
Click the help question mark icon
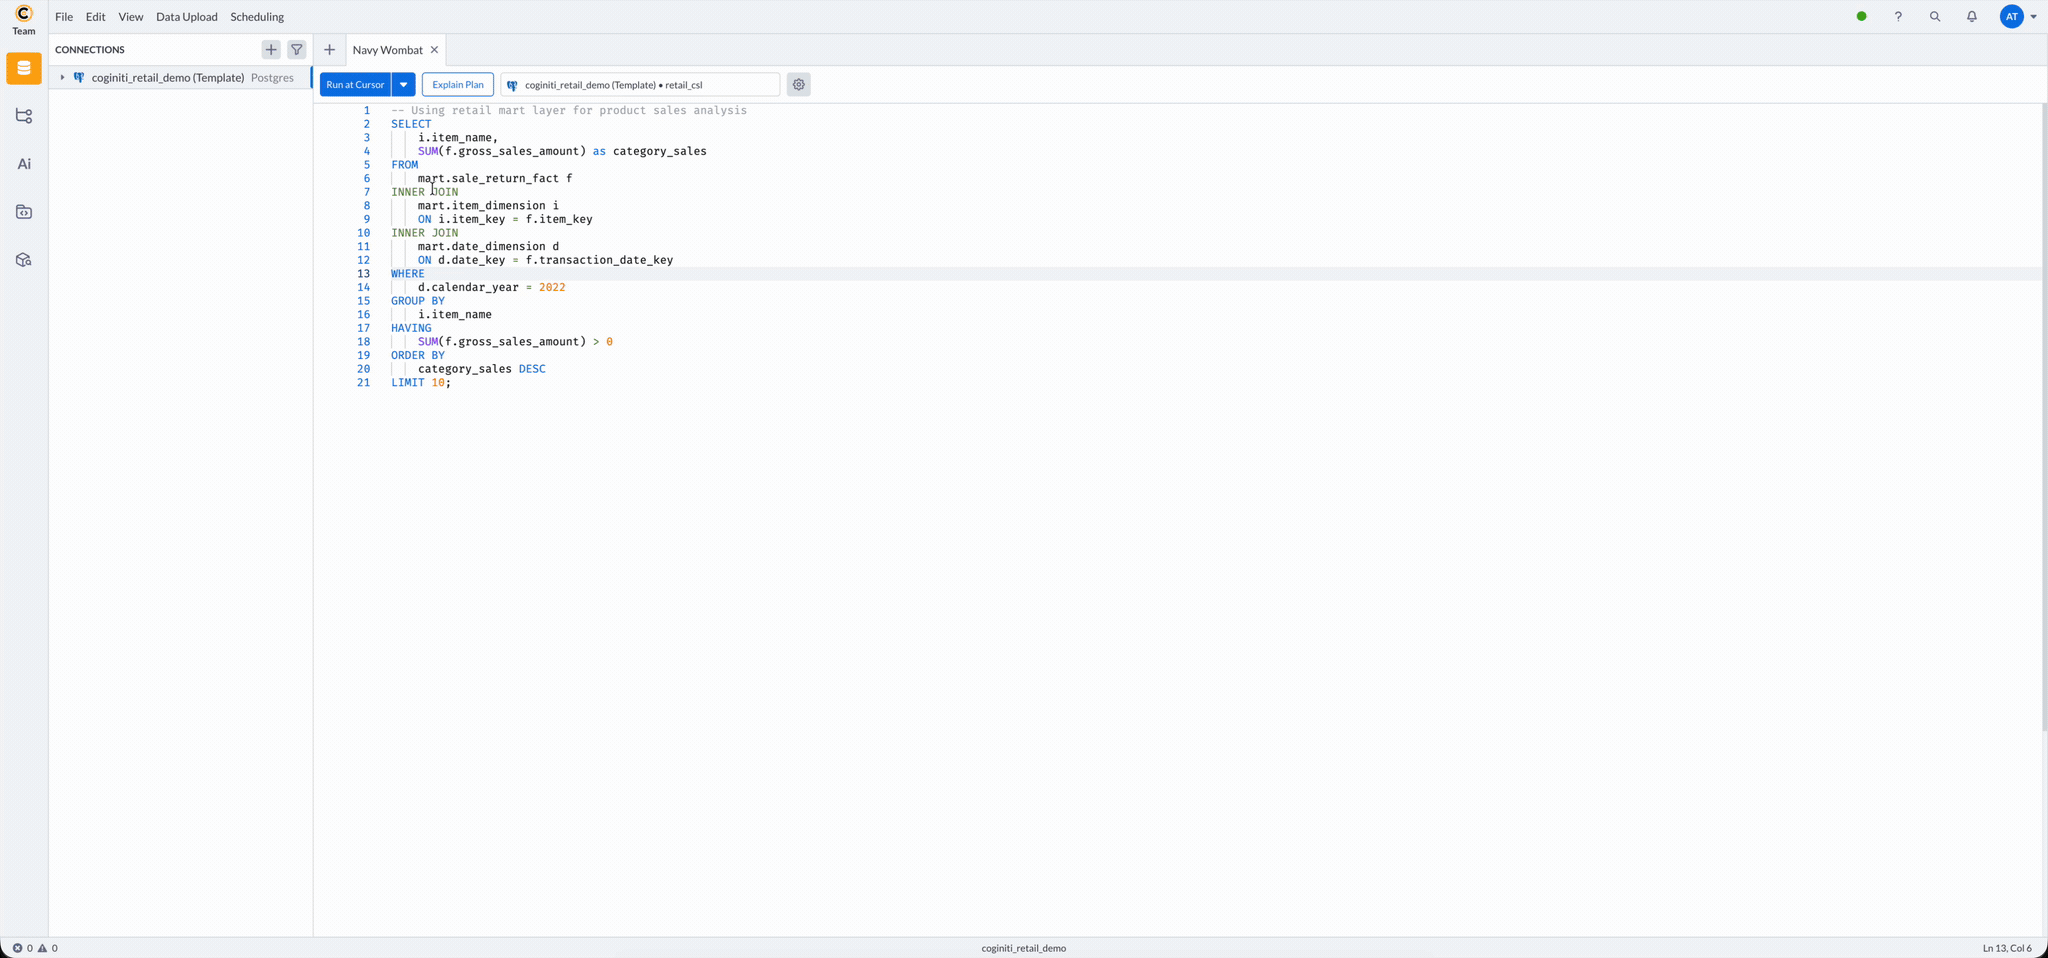tap(1897, 17)
